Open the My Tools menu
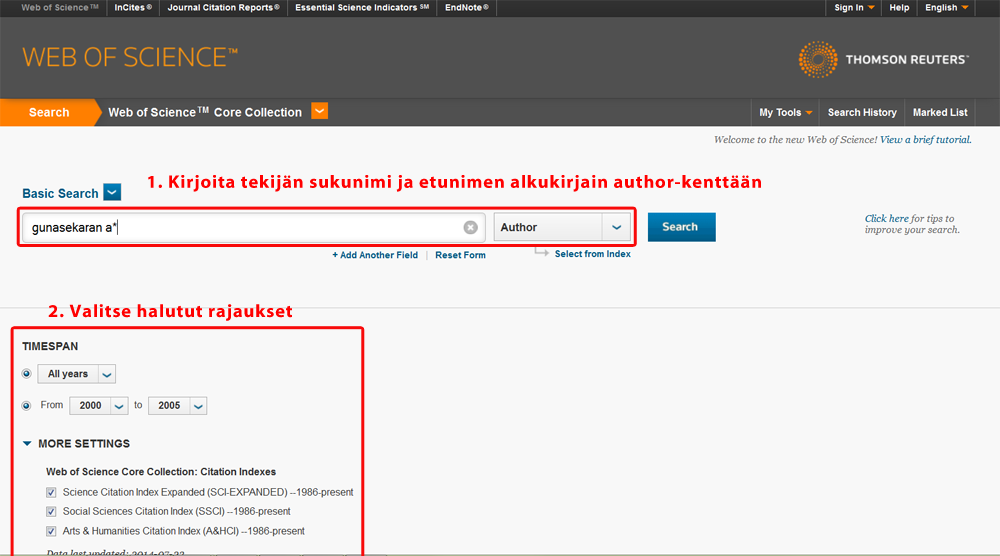The height and width of the screenshot is (556, 1000). pyautogui.click(x=785, y=112)
